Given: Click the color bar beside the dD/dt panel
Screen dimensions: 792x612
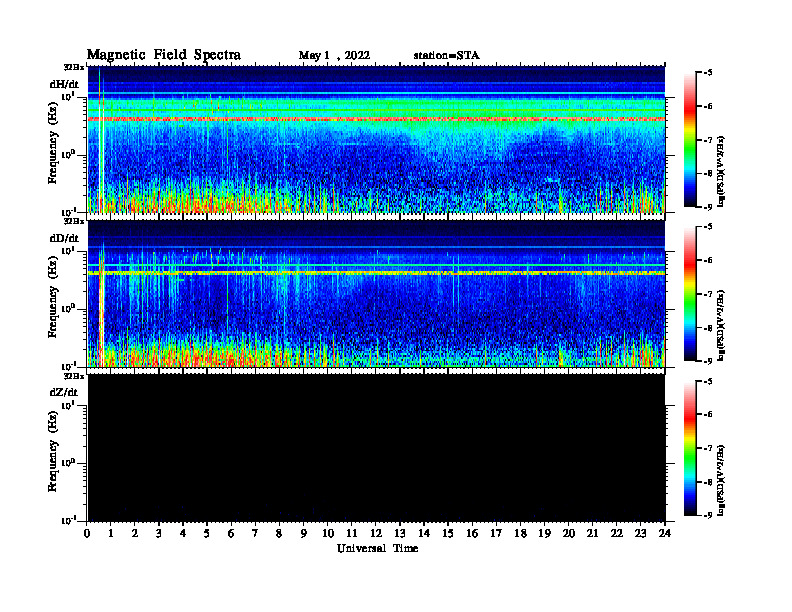Looking at the screenshot, I should (x=689, y=294).
